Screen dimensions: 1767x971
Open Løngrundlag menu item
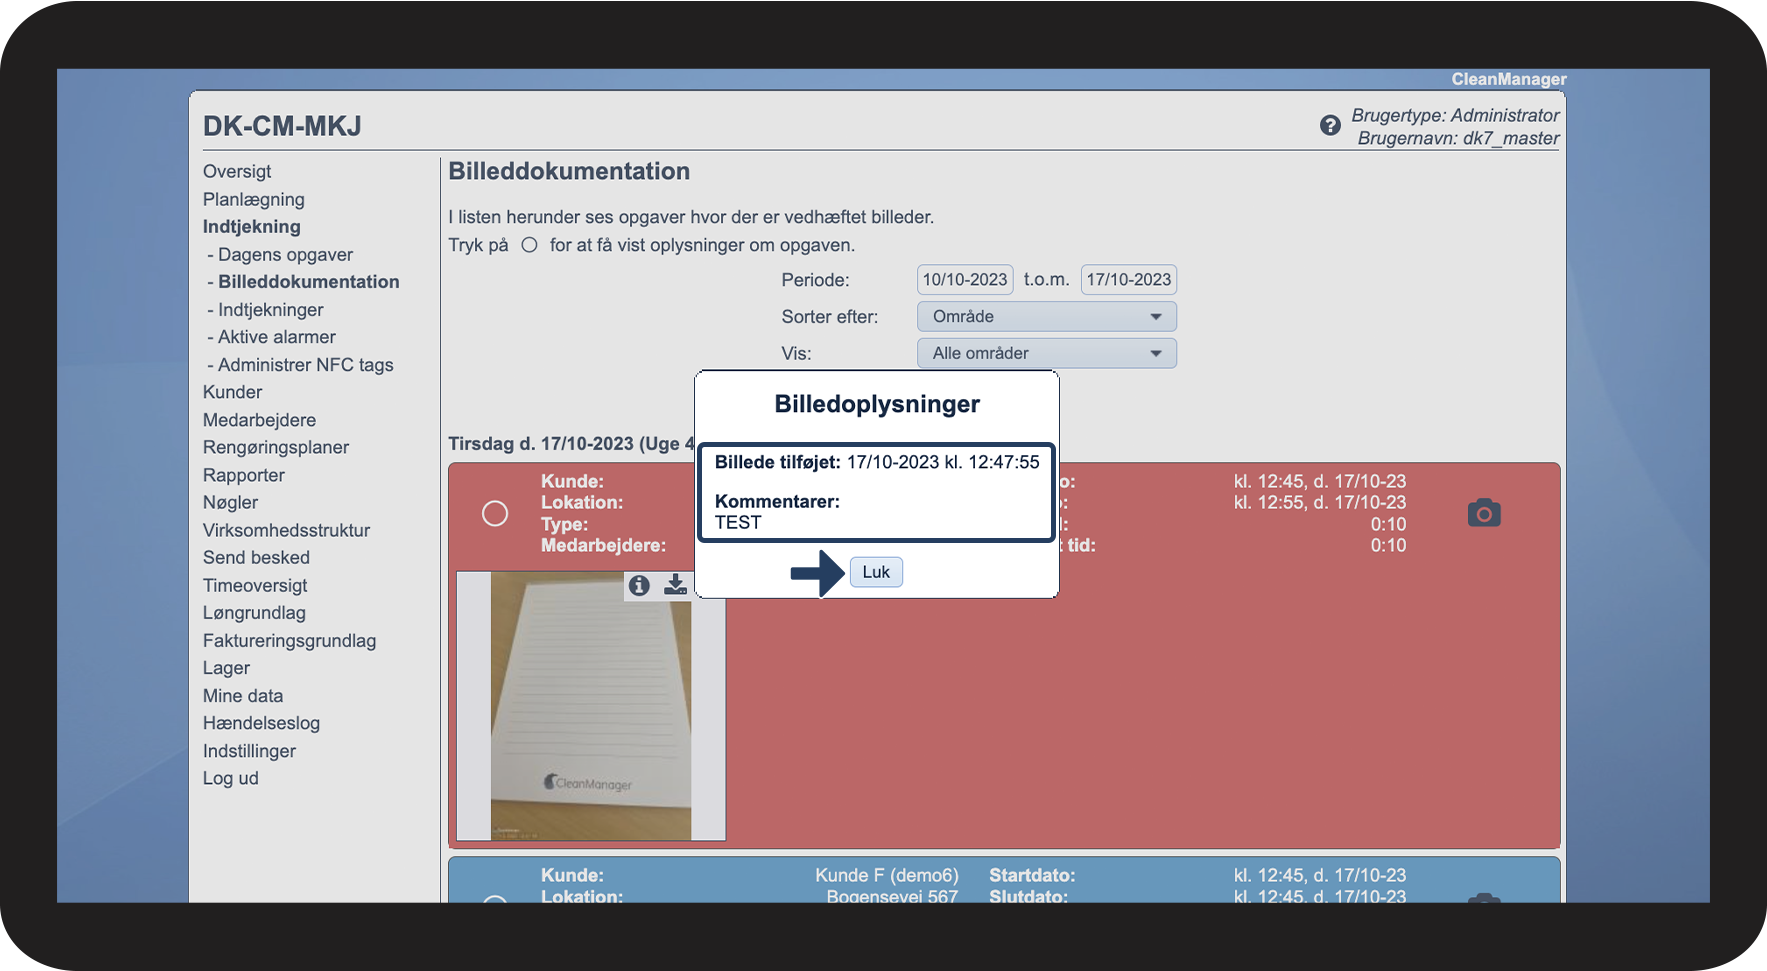click(255, 613)
